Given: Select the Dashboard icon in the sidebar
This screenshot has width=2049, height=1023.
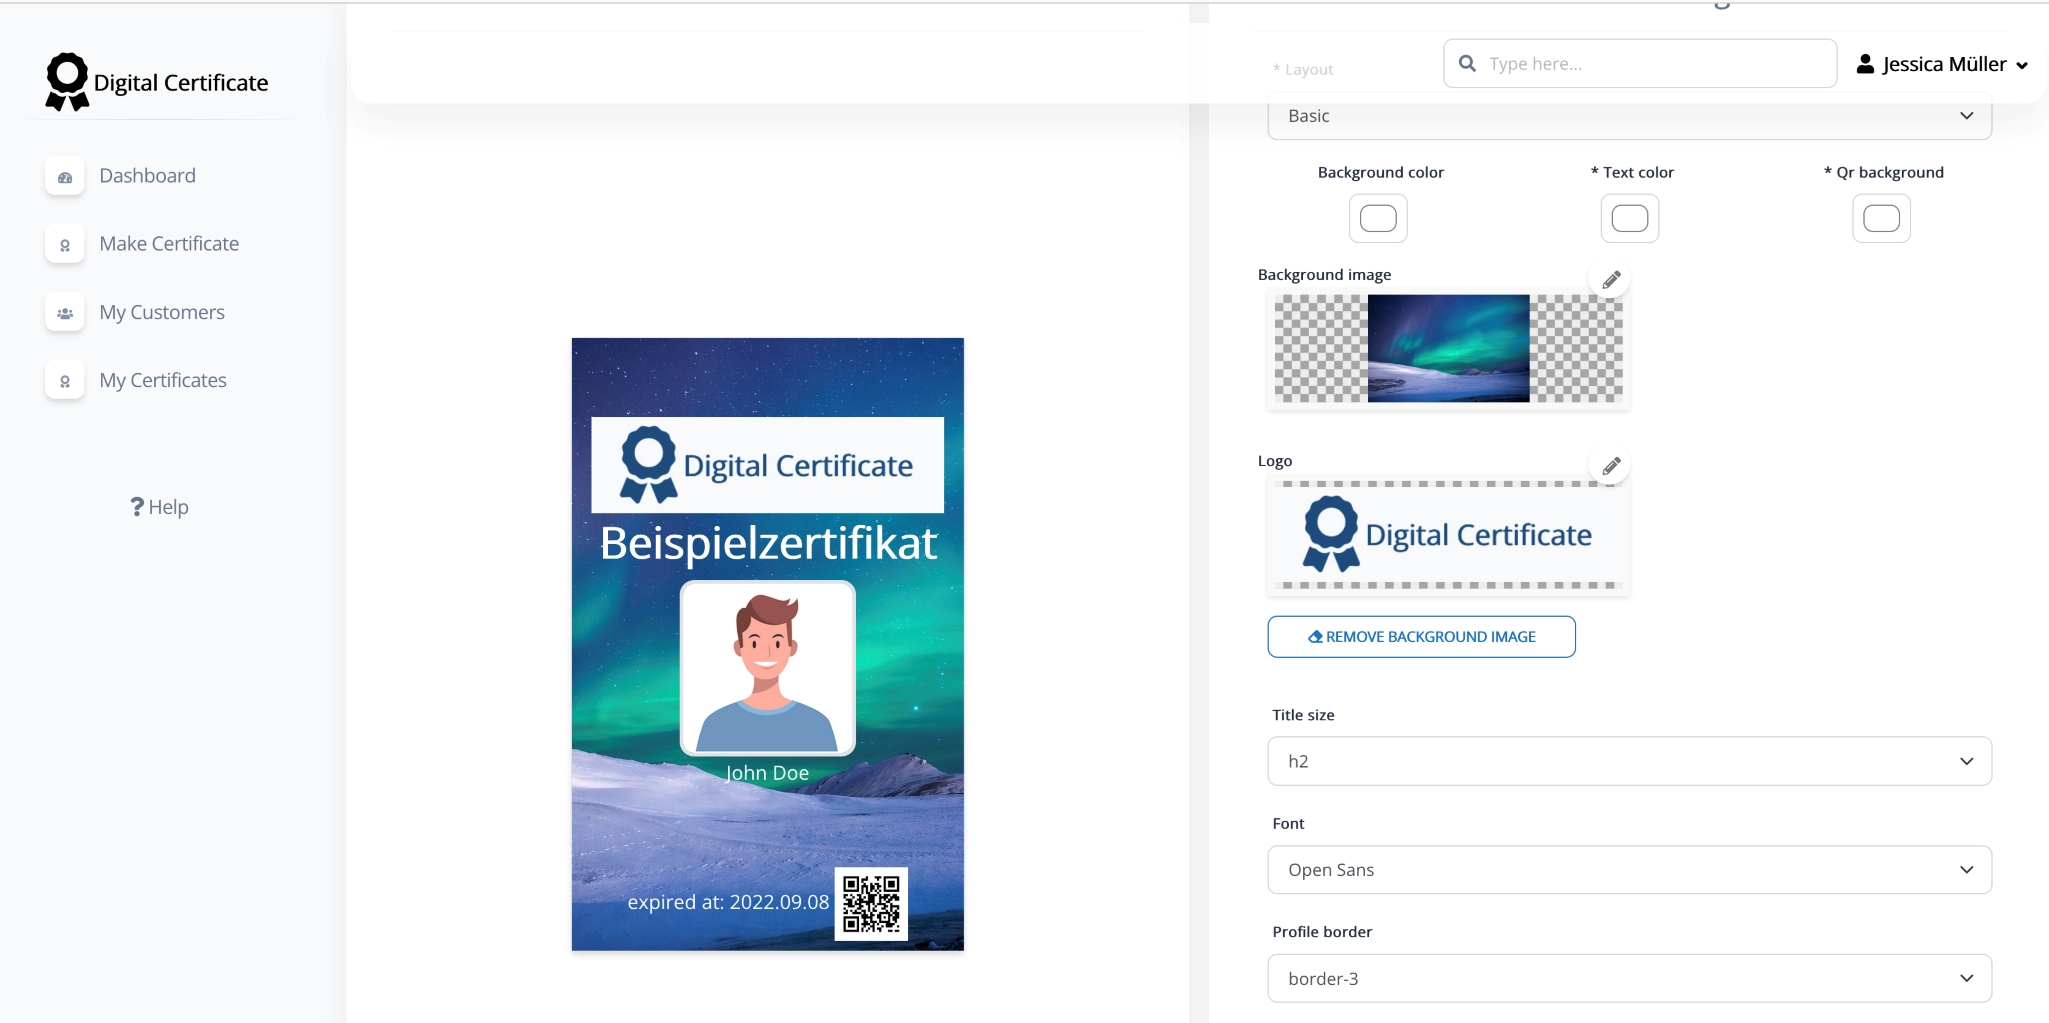Looking at the screenshot, I should pos(64,176).
